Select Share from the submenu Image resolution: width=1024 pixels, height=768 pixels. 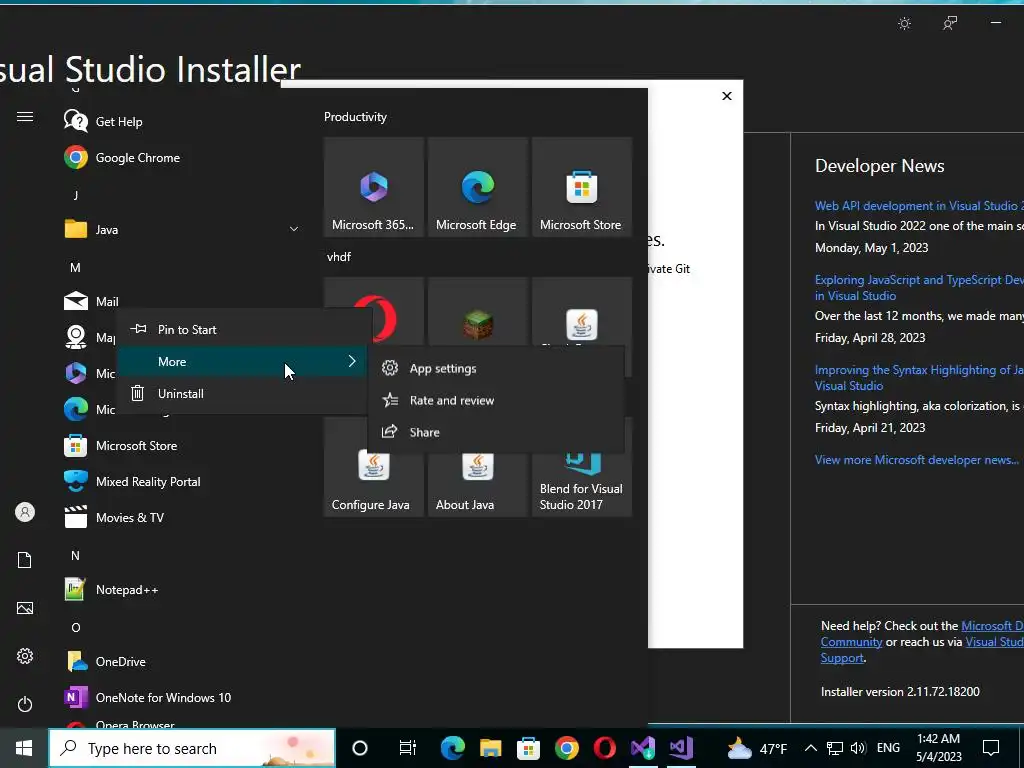(496, 432)
